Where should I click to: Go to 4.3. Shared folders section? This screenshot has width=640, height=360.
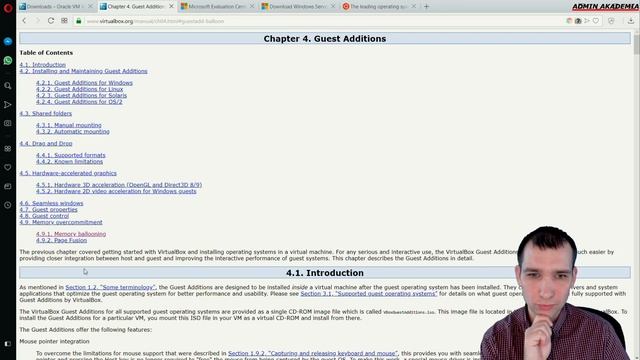click(x=46, y=113)
